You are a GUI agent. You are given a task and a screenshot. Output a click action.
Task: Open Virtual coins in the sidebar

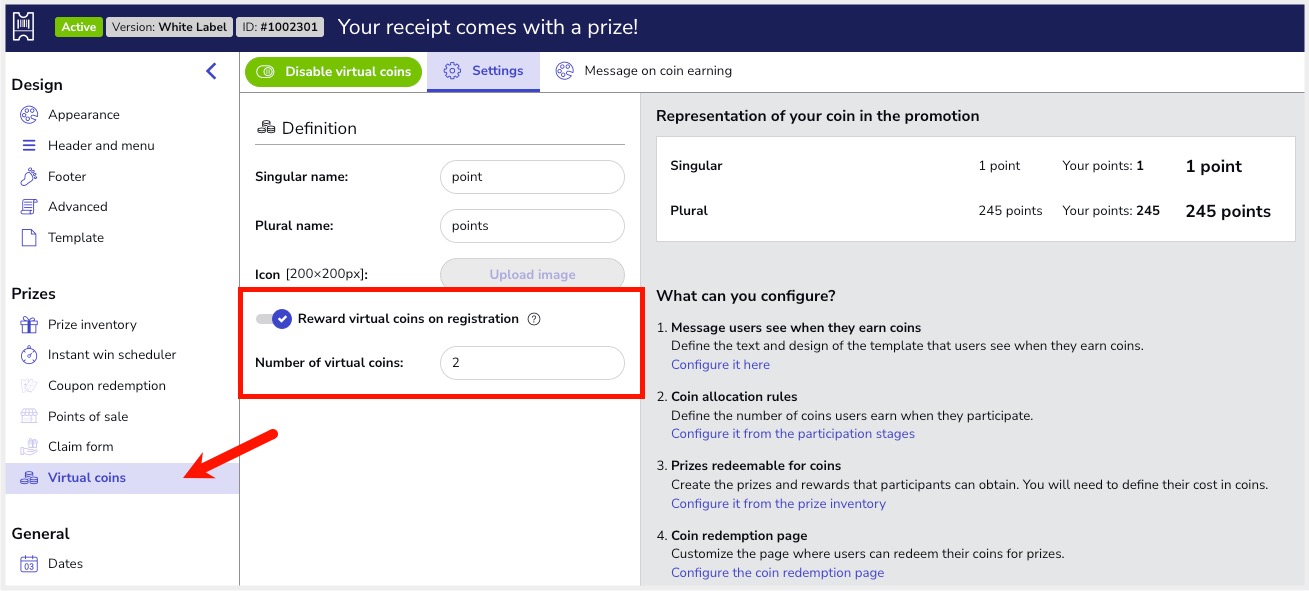tap(87, 478)
